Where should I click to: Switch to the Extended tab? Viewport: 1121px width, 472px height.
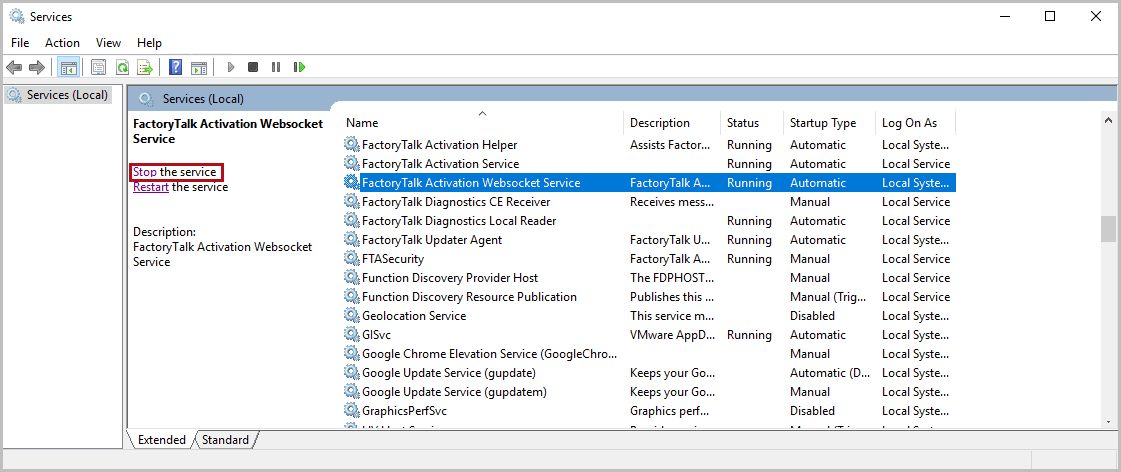click(162, 440)
